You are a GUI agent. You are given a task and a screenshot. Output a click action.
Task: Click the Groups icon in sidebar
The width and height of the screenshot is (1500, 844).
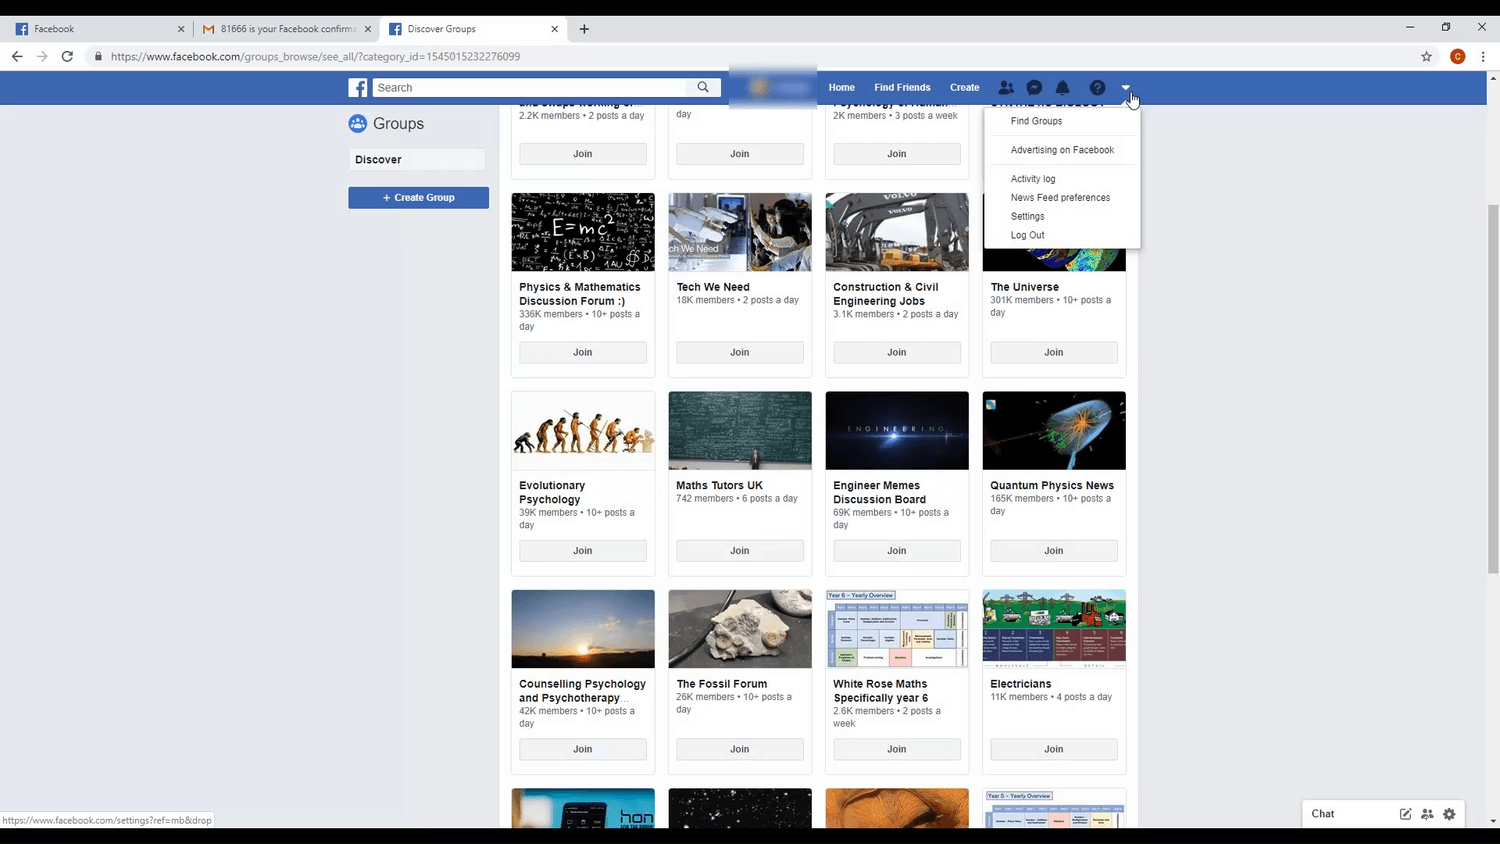tap(358, 124)
